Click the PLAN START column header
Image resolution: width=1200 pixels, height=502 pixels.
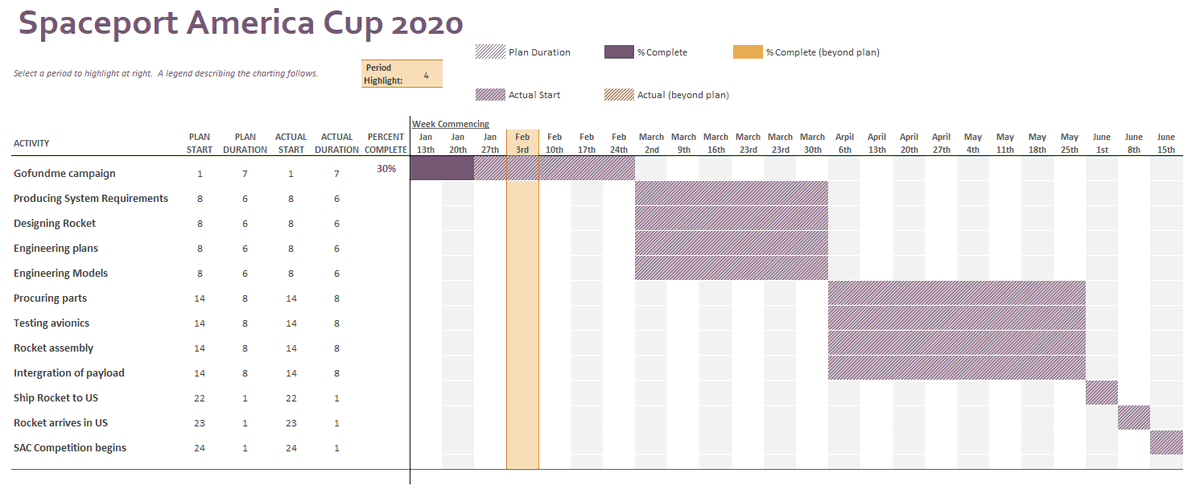pyautogui.click(x=200, y=143)
